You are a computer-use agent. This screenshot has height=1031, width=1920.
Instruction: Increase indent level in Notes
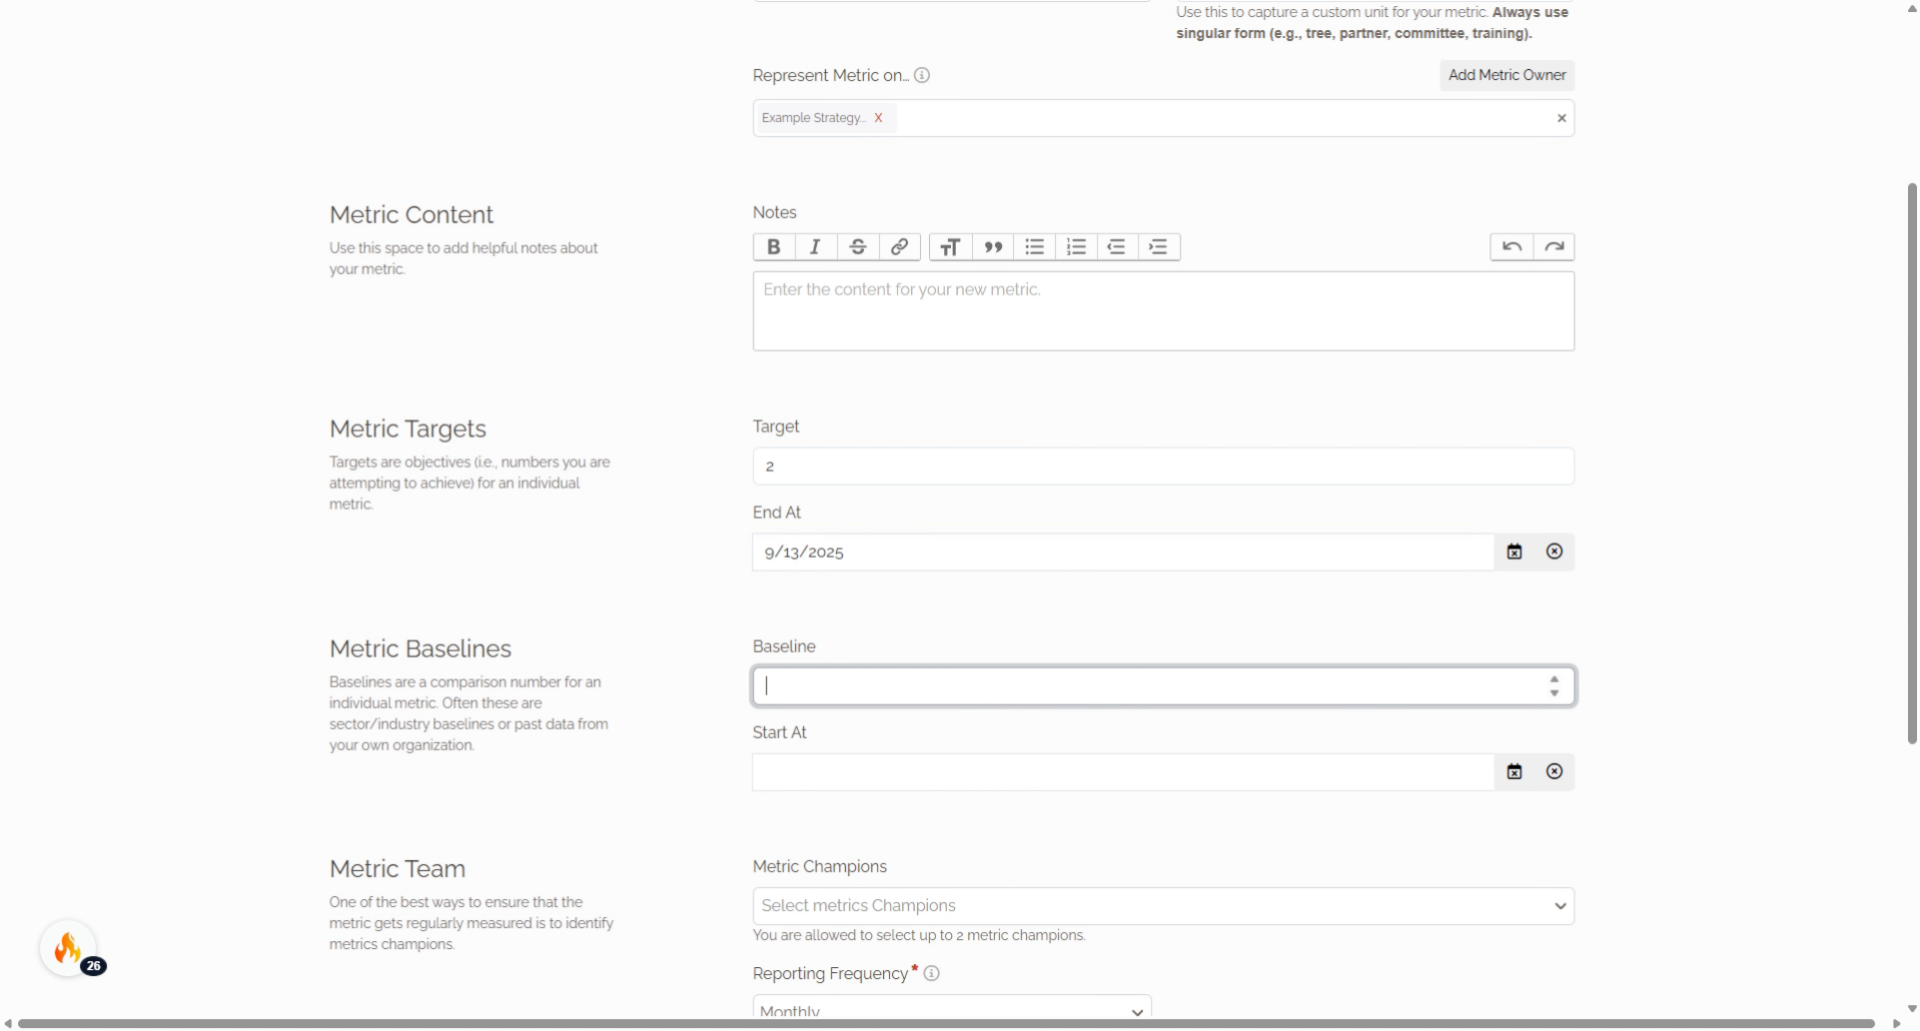pos(1159,247)
